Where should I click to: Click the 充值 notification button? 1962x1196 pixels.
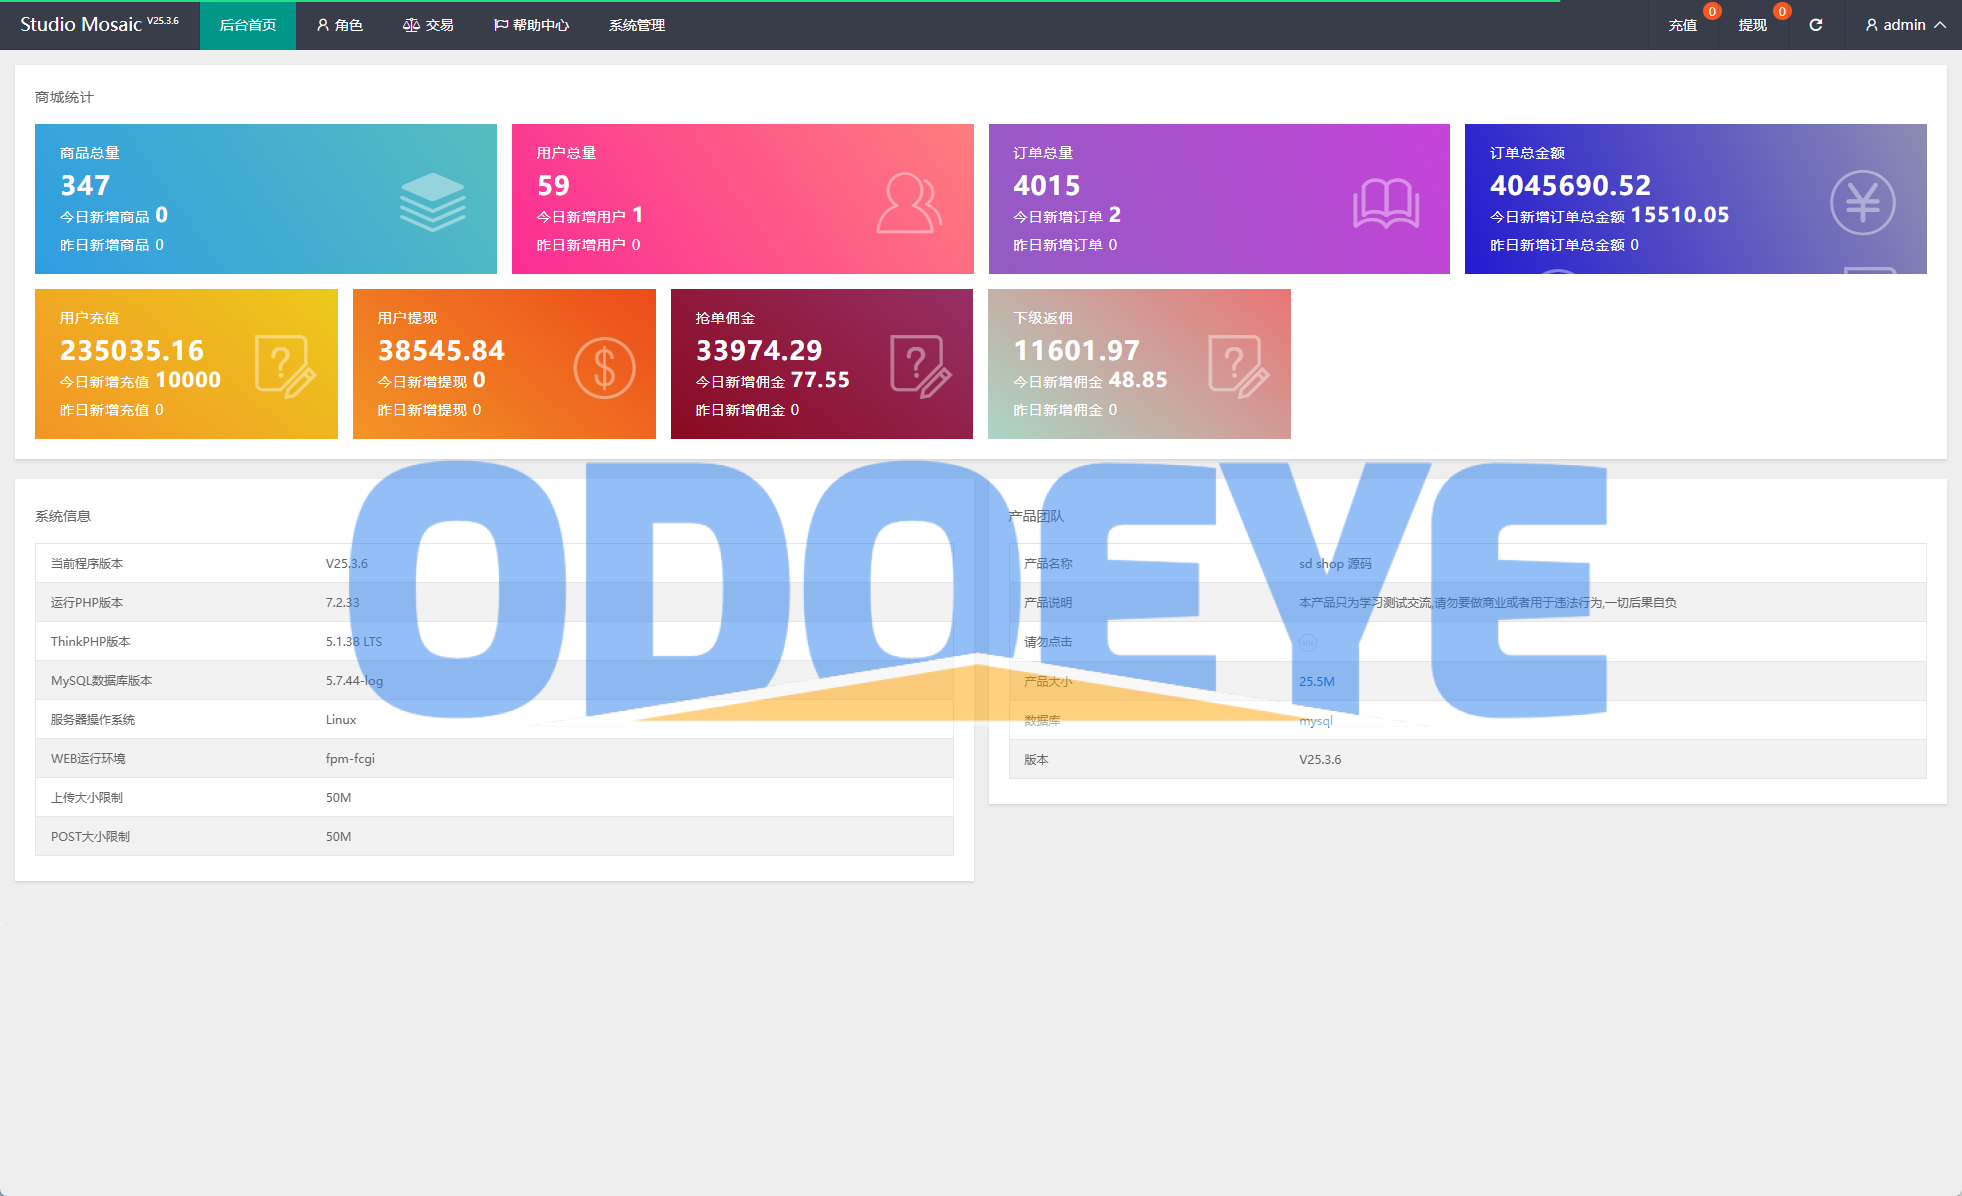(1682, 25)
